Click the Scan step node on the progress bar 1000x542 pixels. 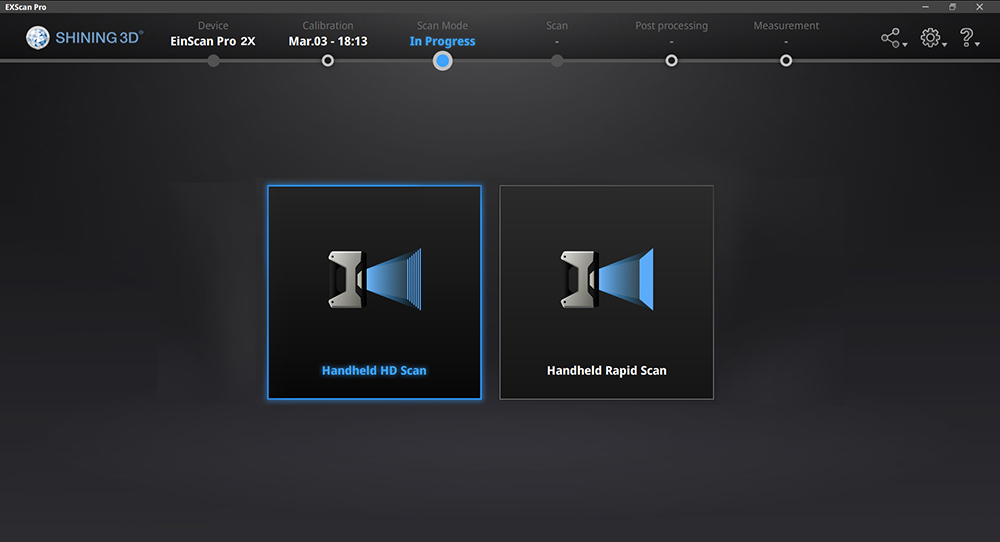pos(557,61)
